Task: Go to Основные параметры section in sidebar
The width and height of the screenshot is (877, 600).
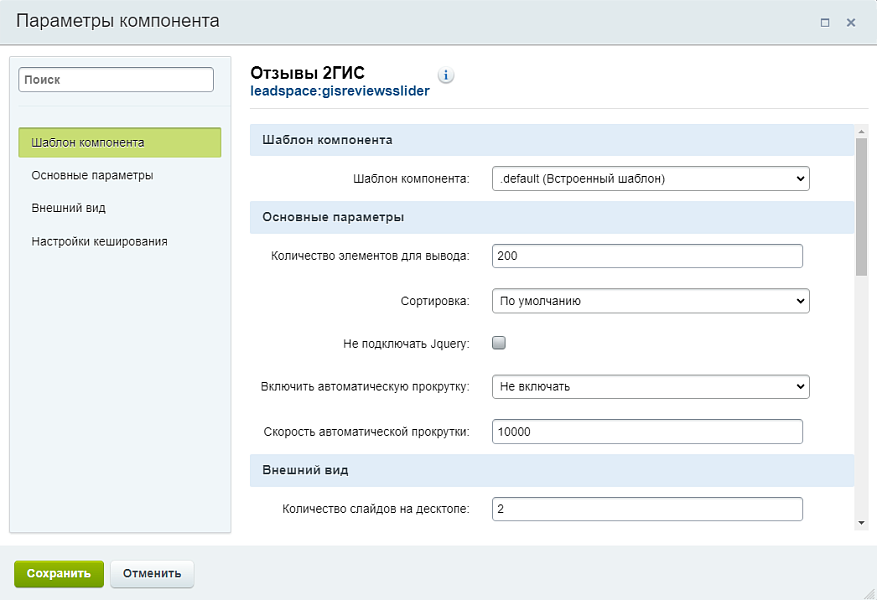Action: [x=92, y=175]
